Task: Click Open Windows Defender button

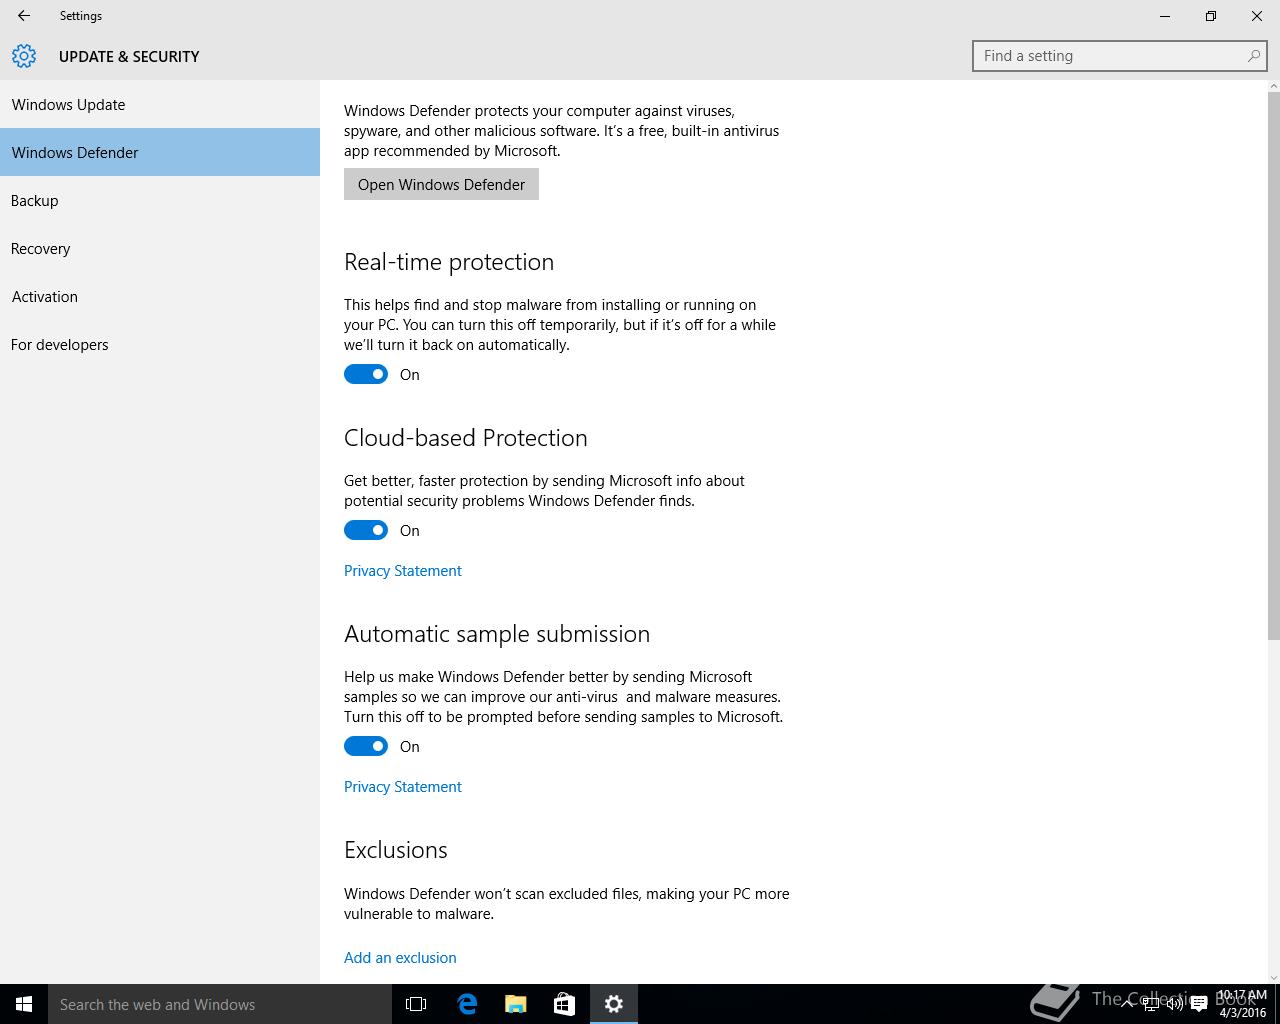Action: [x=441, y=184]
